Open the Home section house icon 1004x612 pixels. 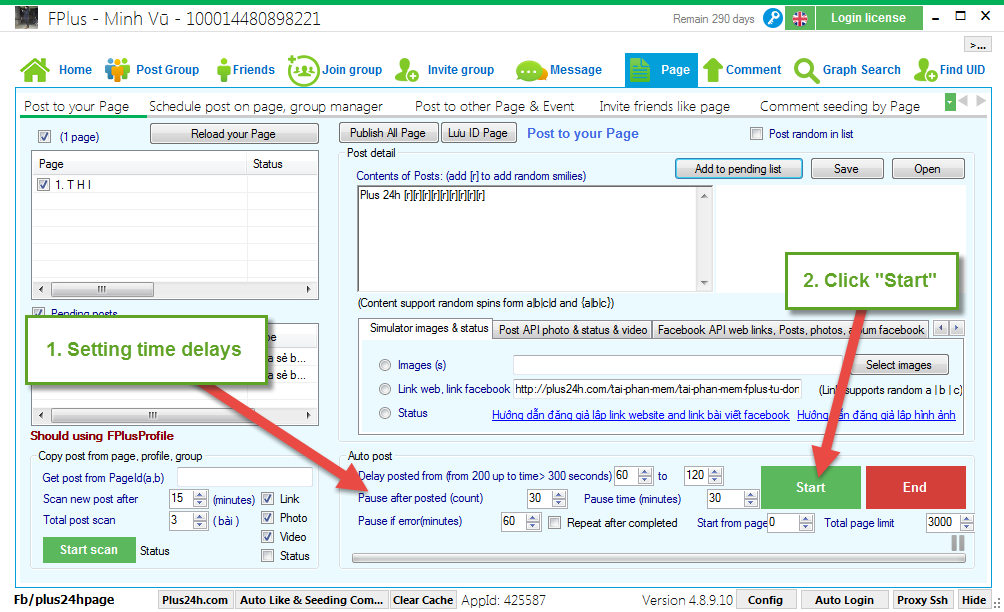35,70
